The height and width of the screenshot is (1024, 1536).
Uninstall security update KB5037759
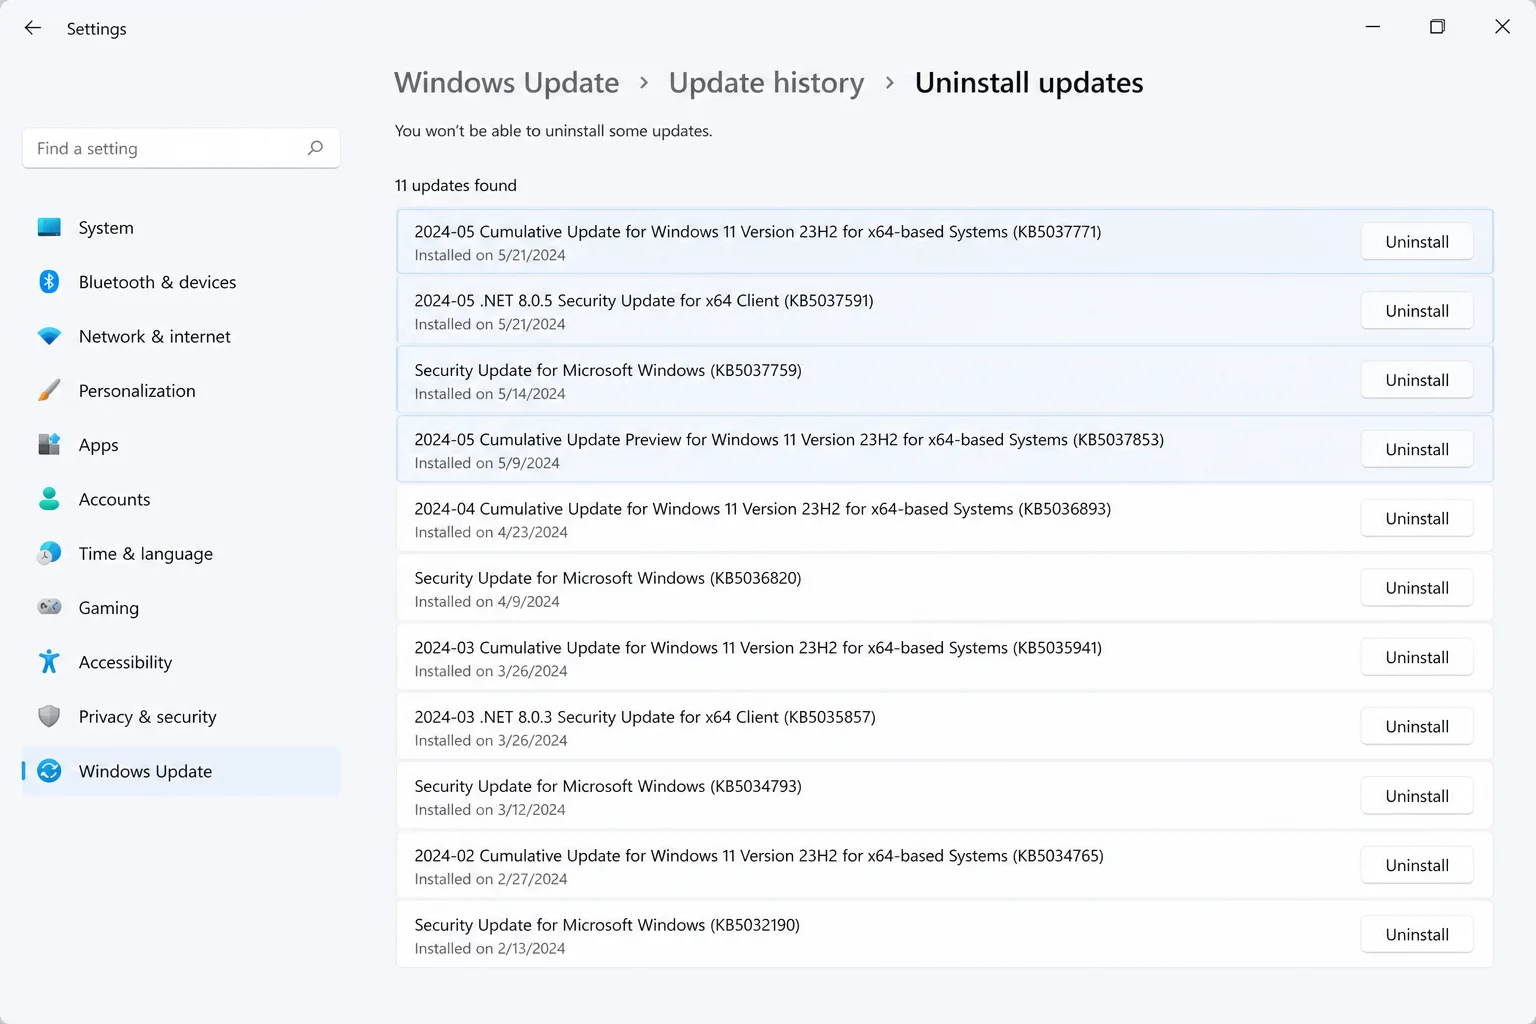[1416, 380]
